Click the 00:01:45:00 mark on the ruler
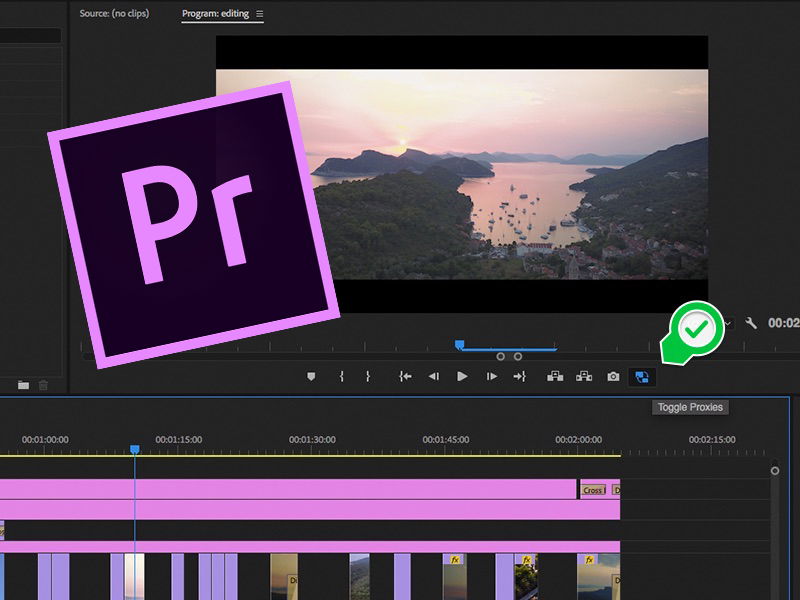Viewport: 800px width, 600px height. pos(446,439)
